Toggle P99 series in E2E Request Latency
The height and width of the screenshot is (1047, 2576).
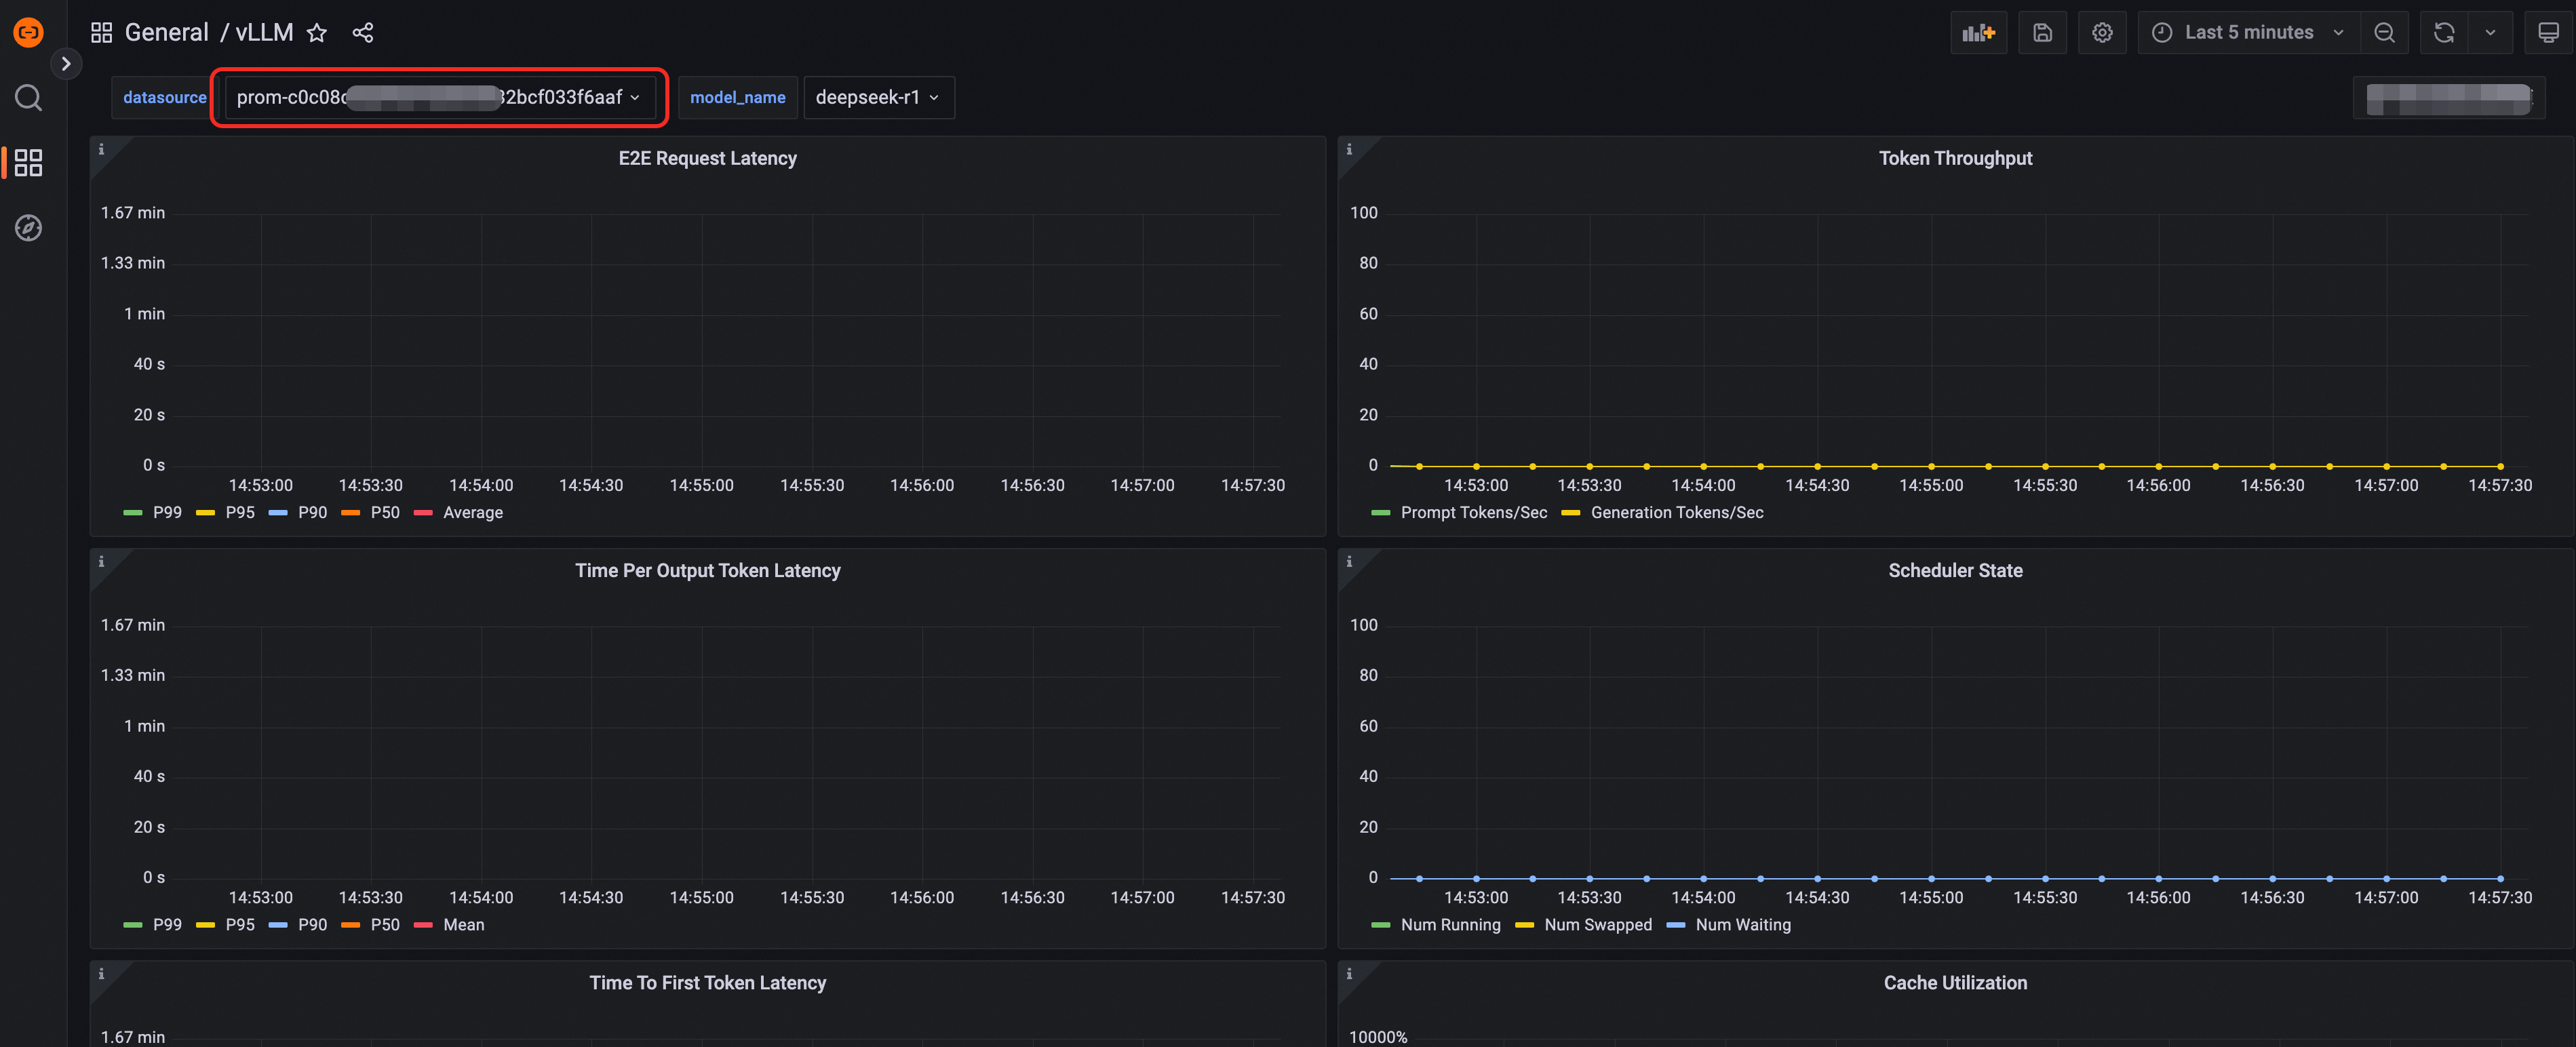click(166, 512)
